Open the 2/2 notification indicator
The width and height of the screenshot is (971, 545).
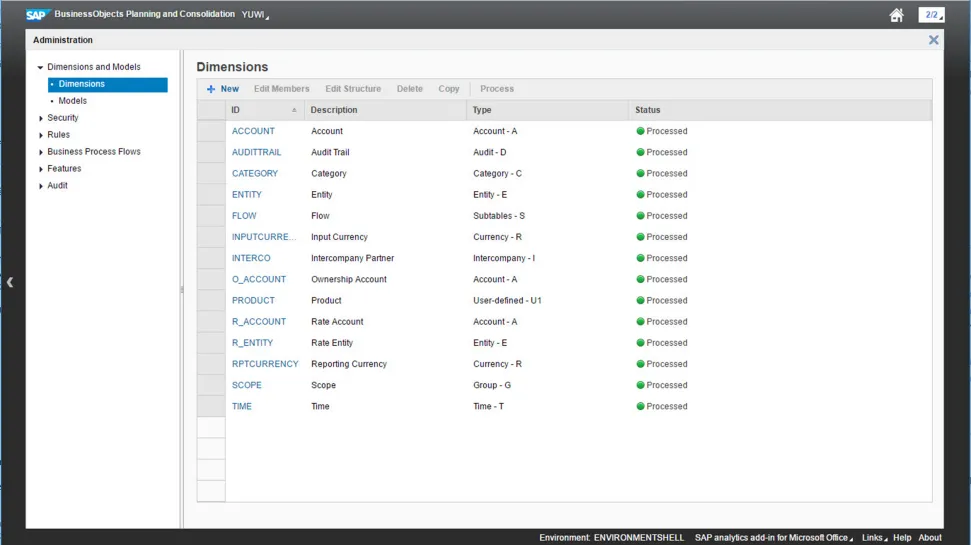tap(931, 15)
